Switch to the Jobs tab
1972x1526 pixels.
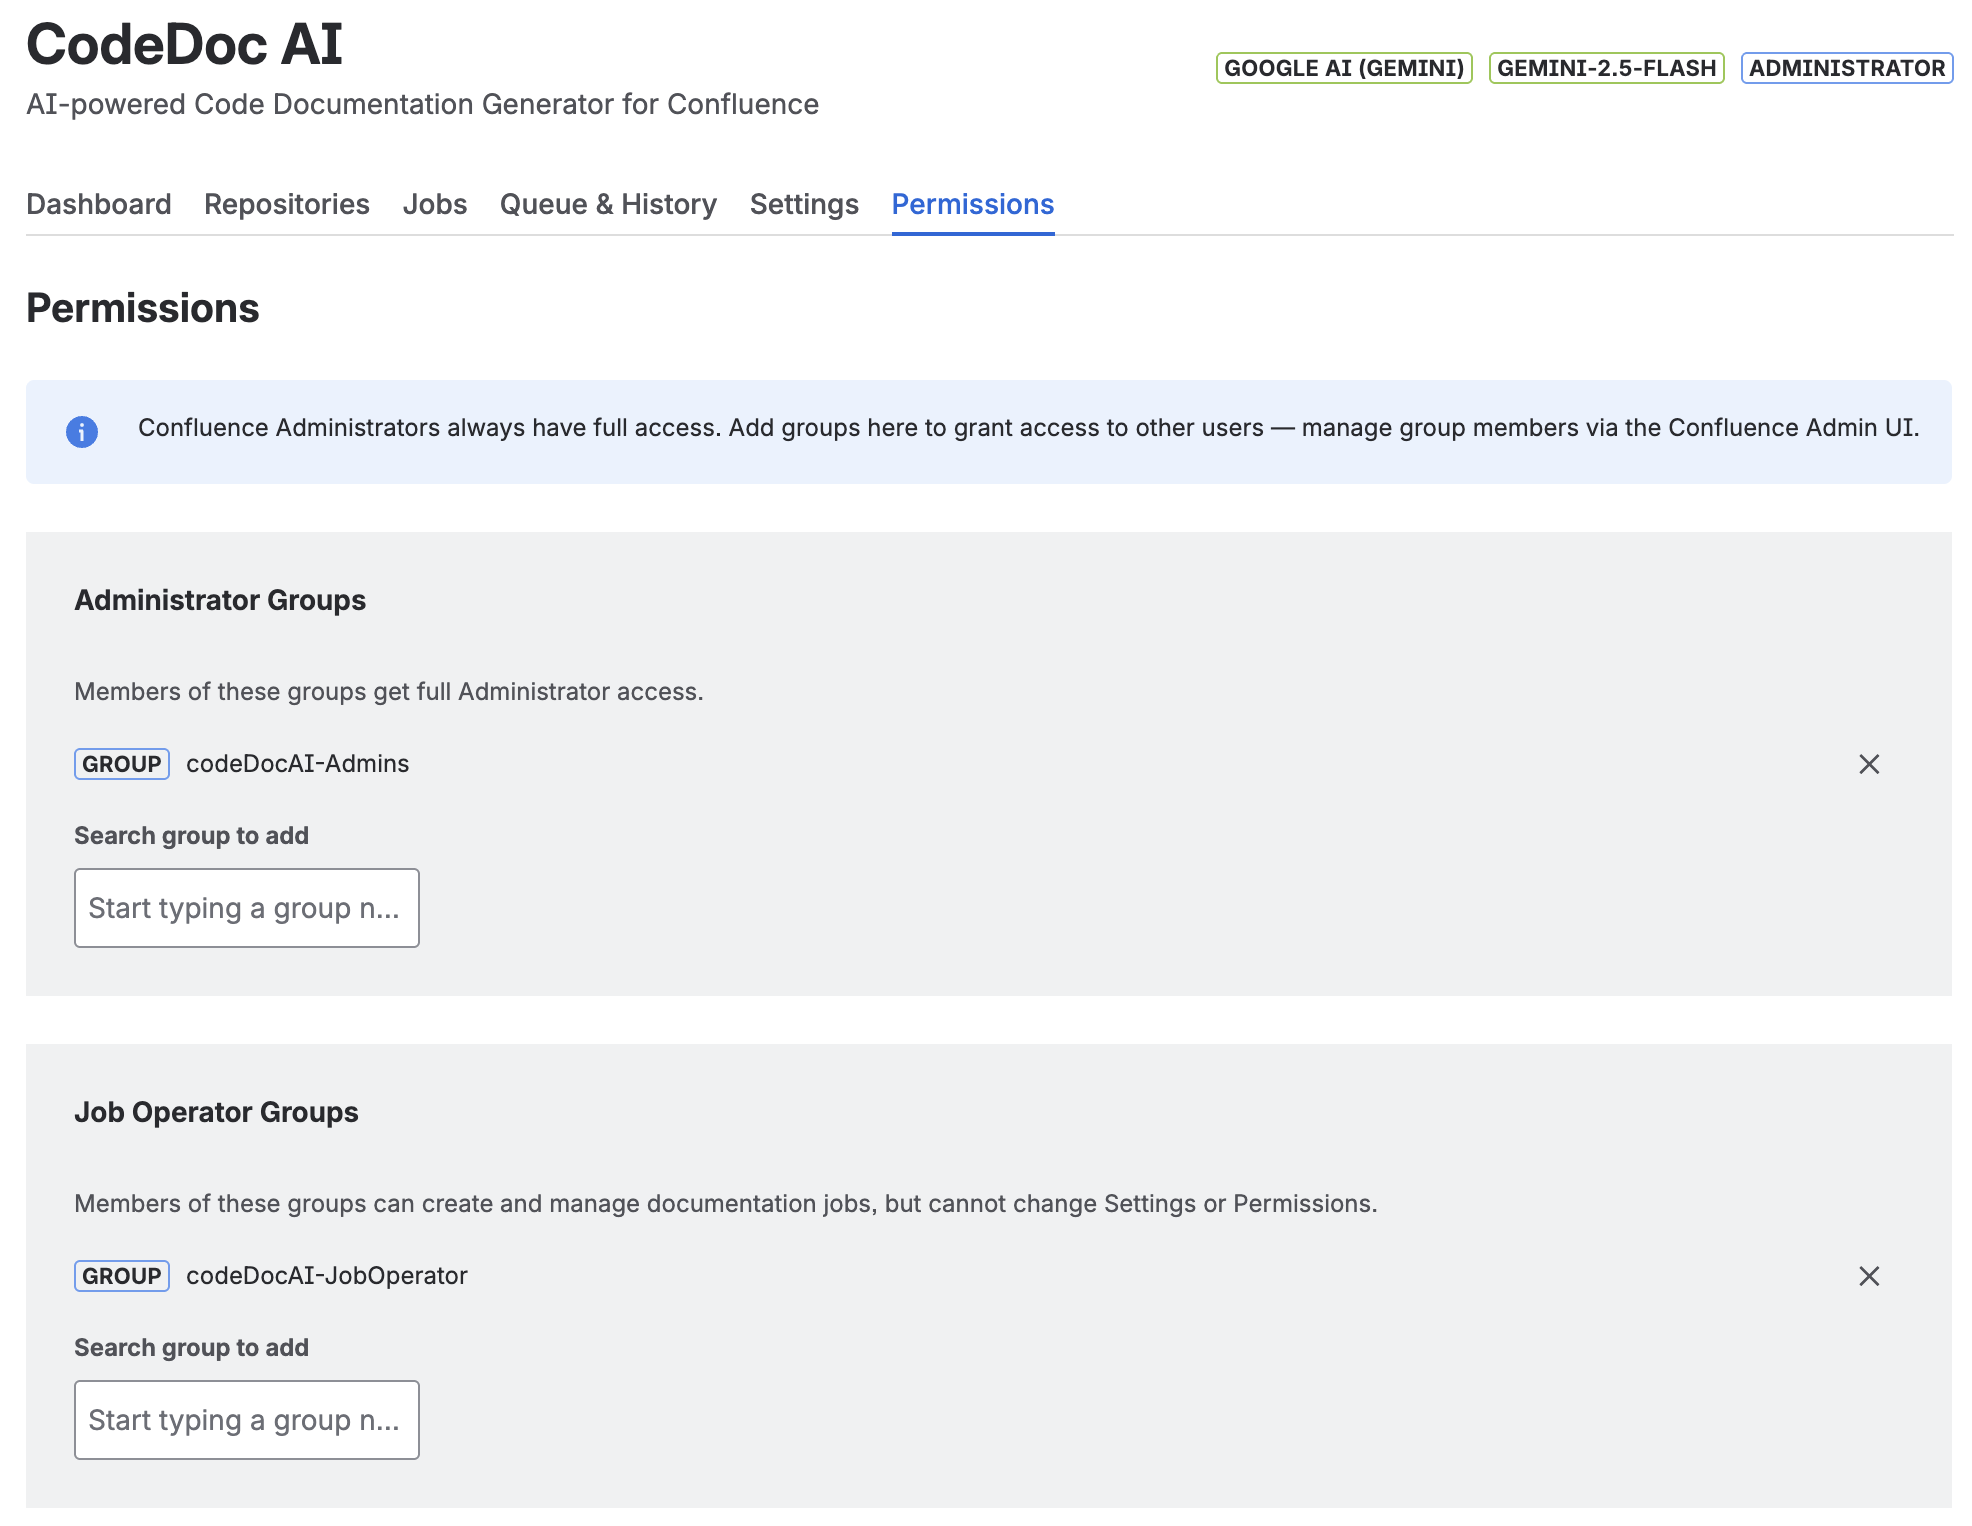point(434,204)
